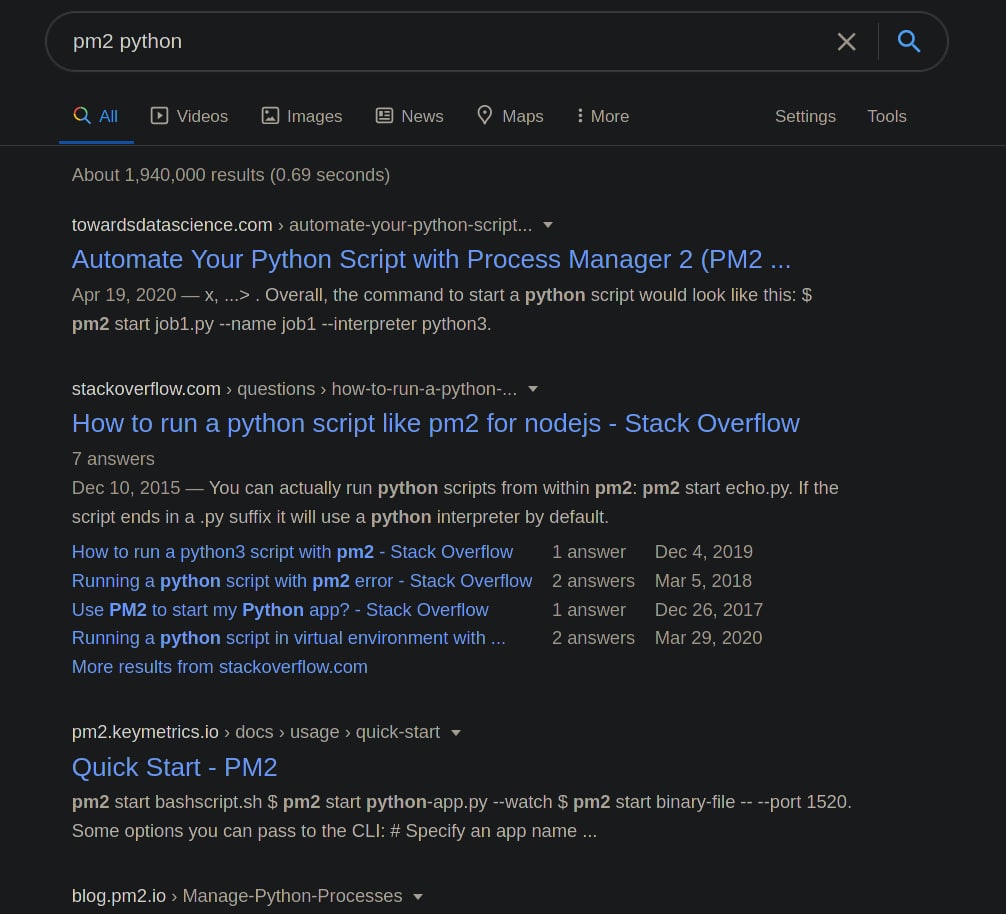Click the Images picture icon
Screen dimensions: 1006x914
(270, 115)
